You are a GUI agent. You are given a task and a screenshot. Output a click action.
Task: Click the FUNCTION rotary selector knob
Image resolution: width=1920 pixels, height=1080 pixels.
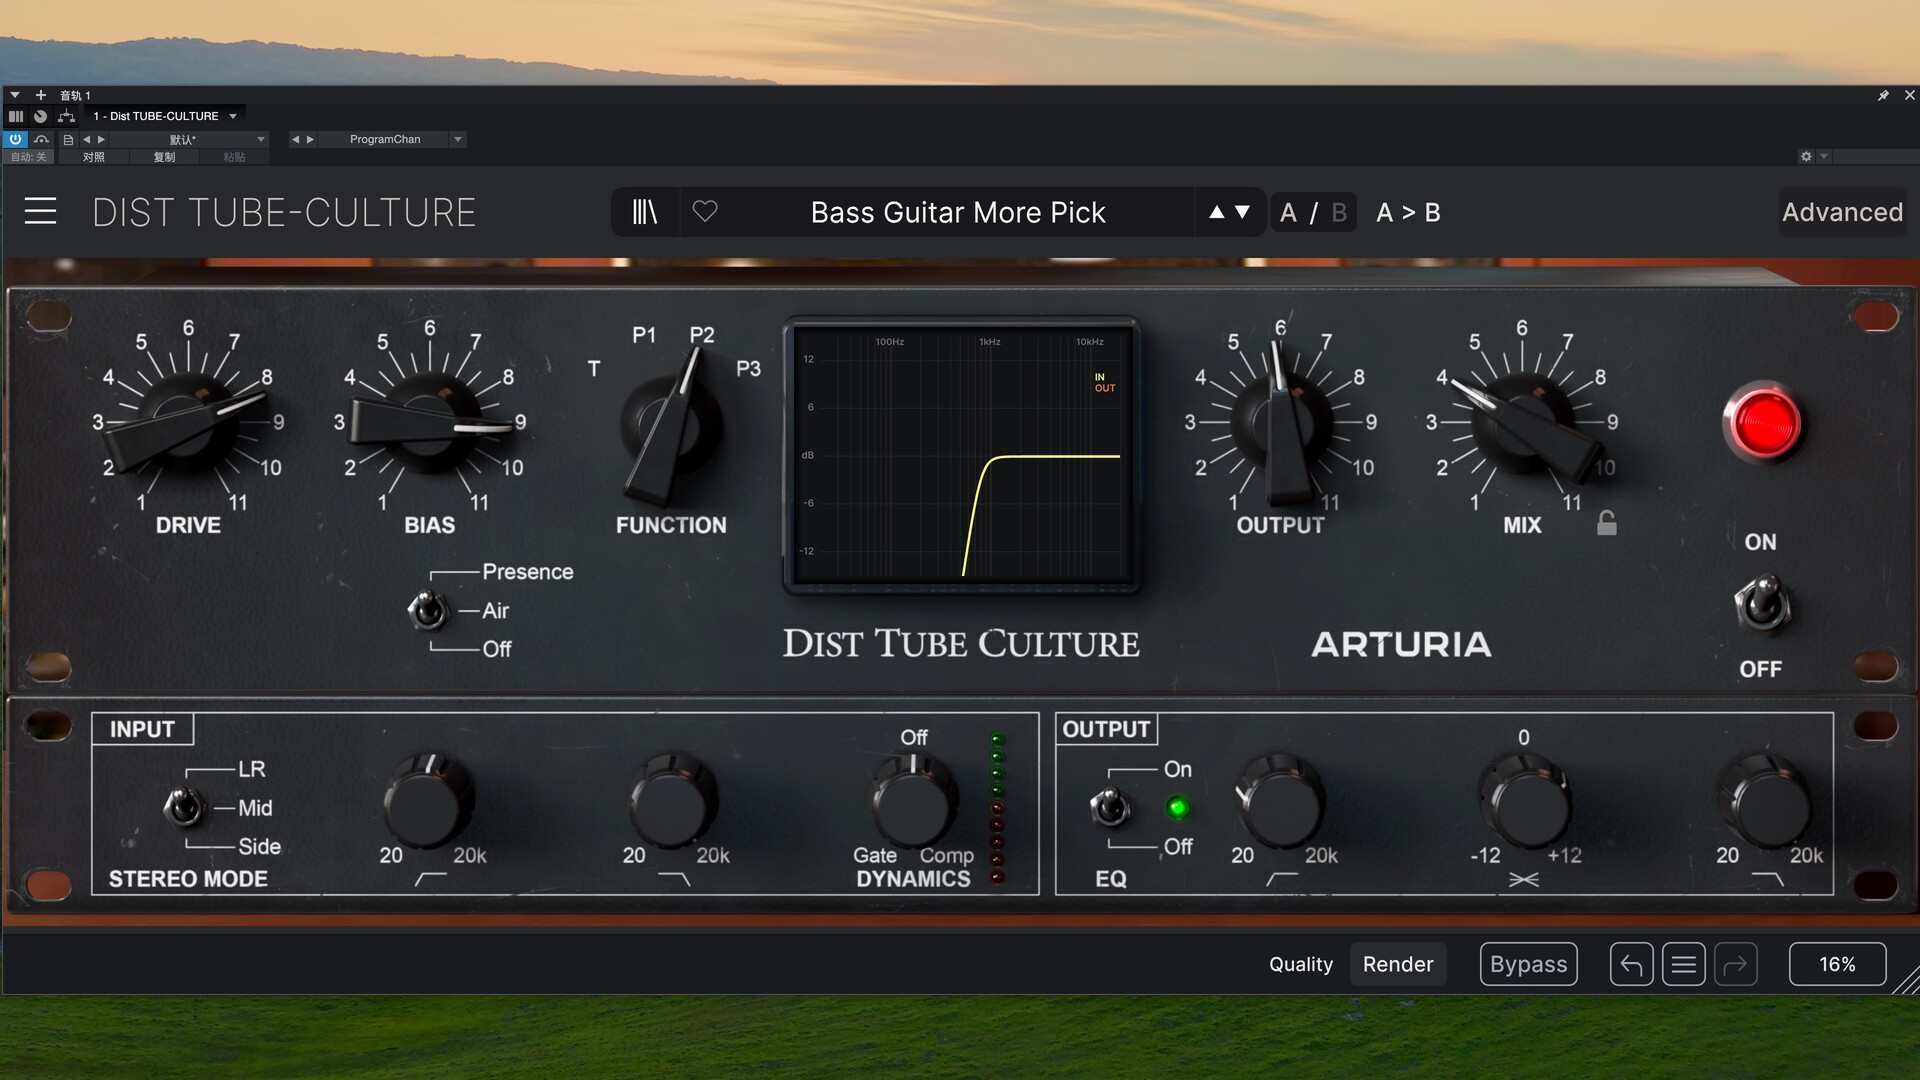(670, 425)
